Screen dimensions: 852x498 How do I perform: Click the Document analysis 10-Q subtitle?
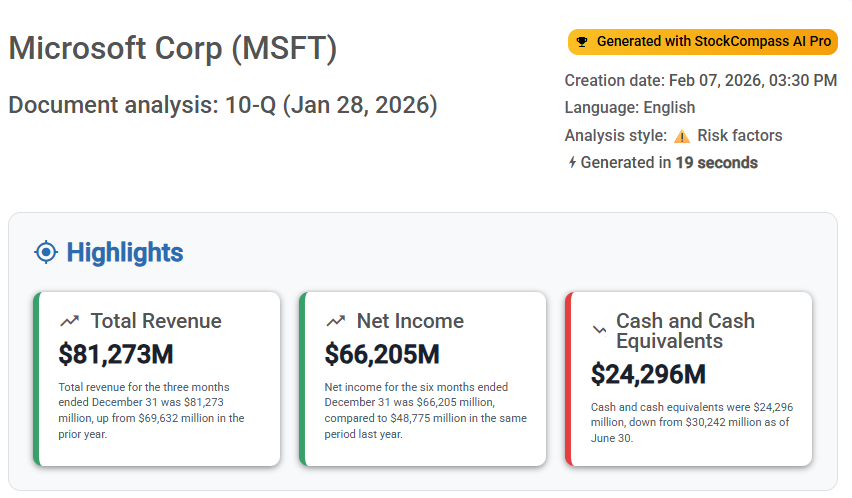point(222,105)
